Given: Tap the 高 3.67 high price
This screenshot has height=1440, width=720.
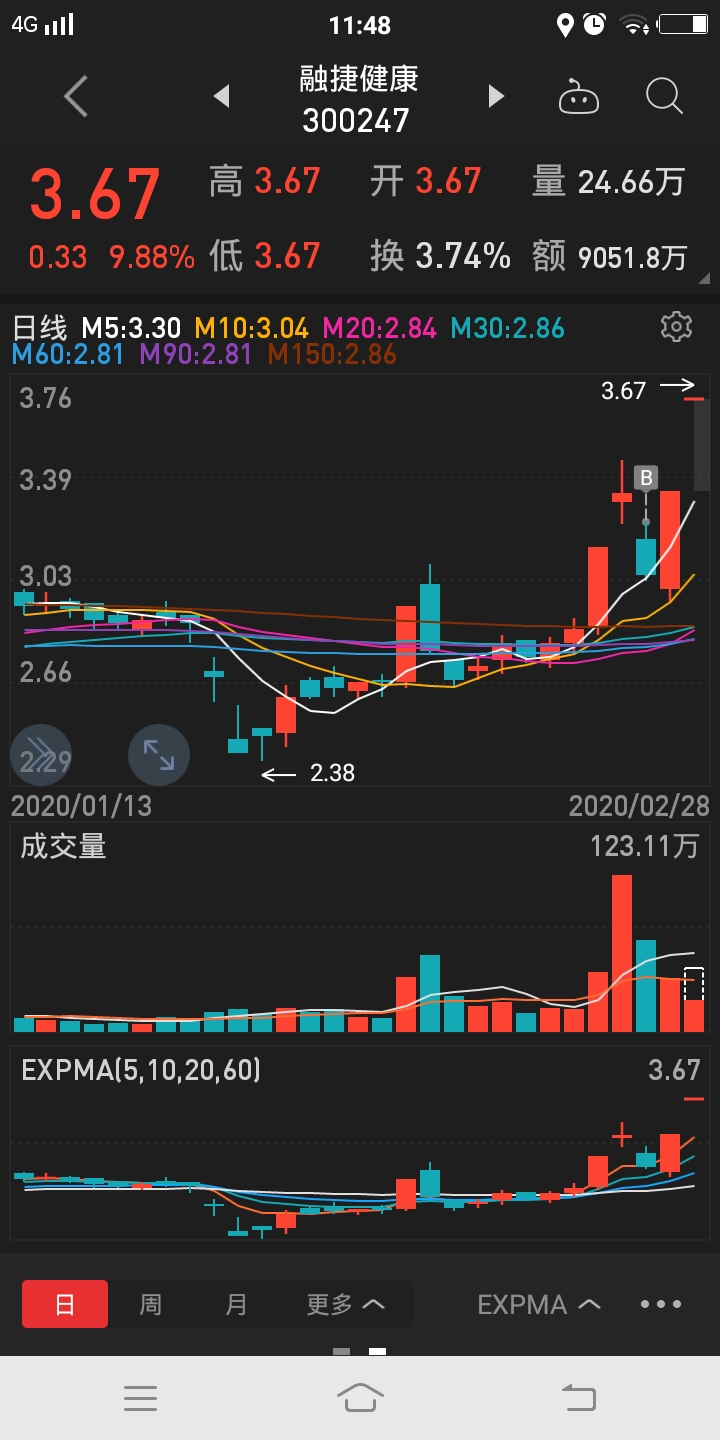Looking at the screenshot, I should pyautogui.click(x=265, y=182).
